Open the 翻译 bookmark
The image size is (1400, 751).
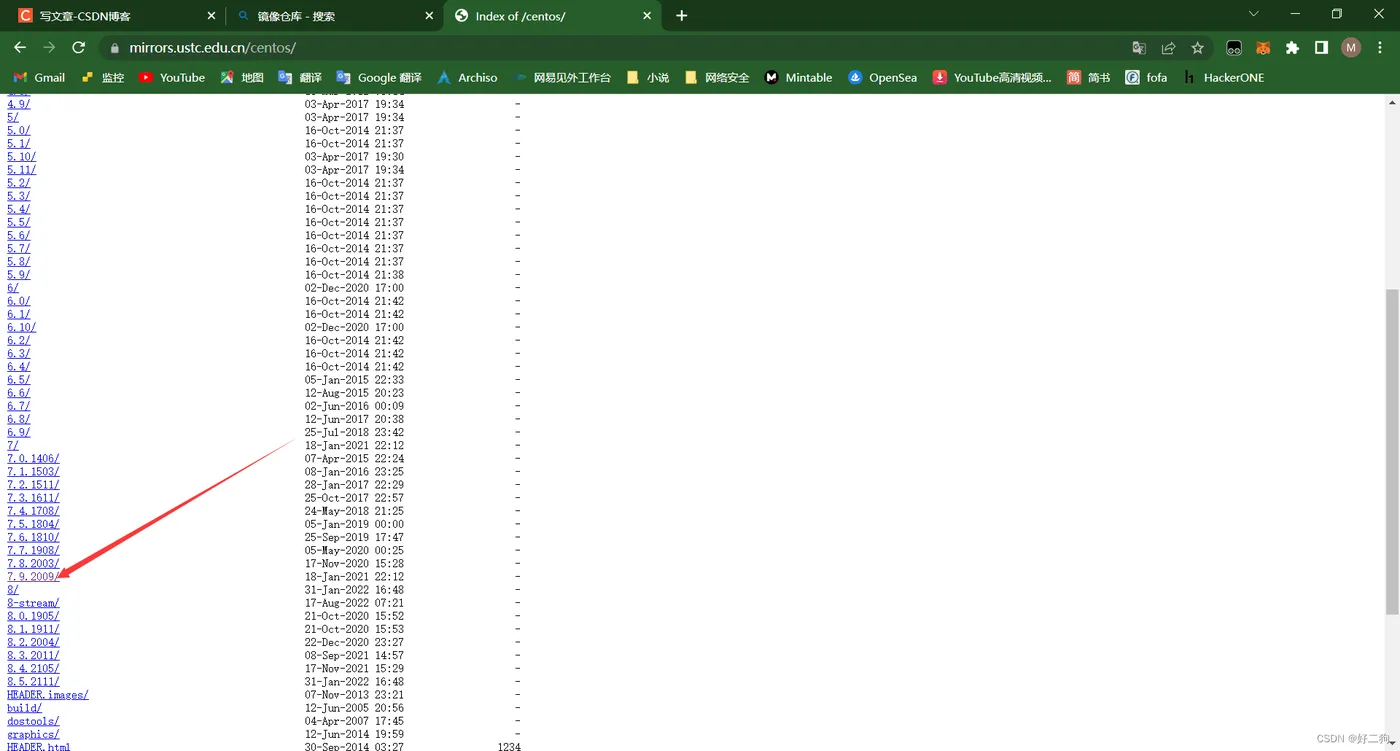[300, 77]
